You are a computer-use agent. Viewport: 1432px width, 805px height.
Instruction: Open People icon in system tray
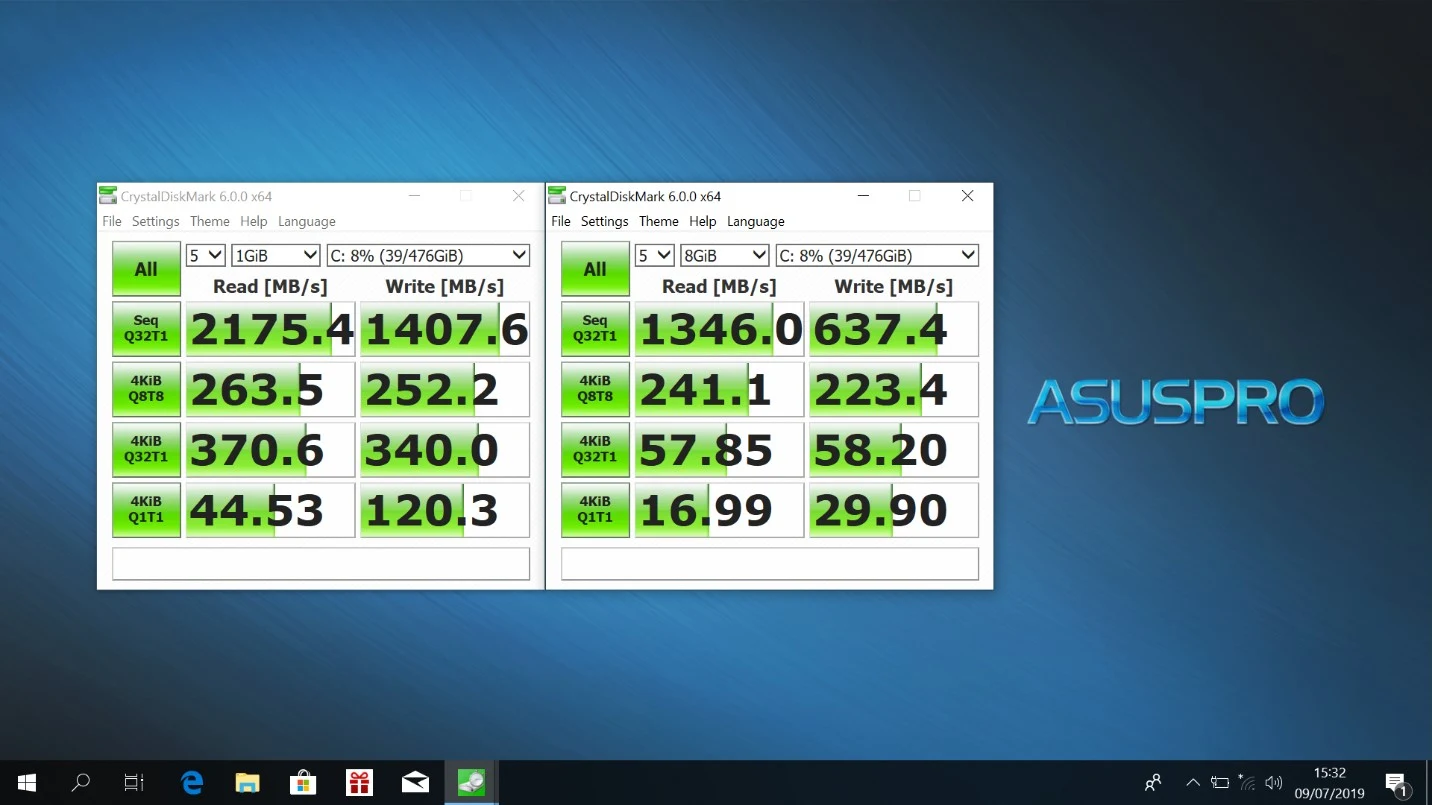[x=1153, y=782]
